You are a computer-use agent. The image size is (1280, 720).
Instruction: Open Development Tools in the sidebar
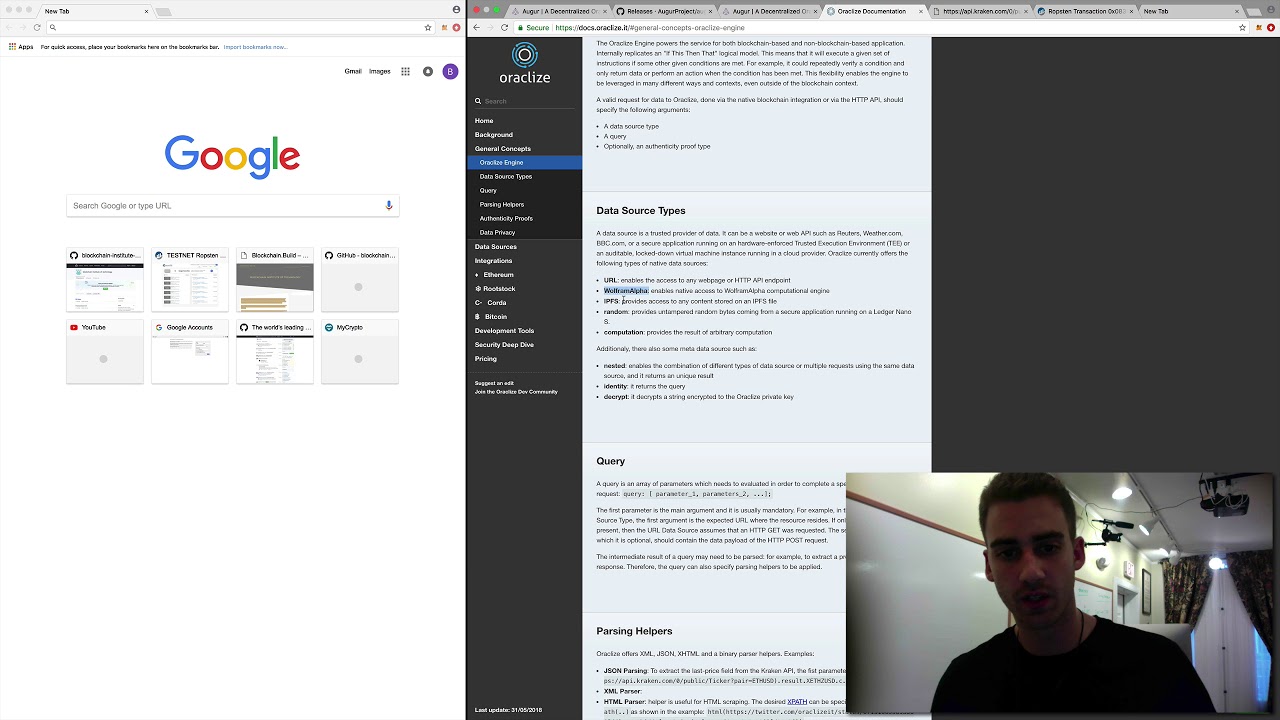[524, 330]
